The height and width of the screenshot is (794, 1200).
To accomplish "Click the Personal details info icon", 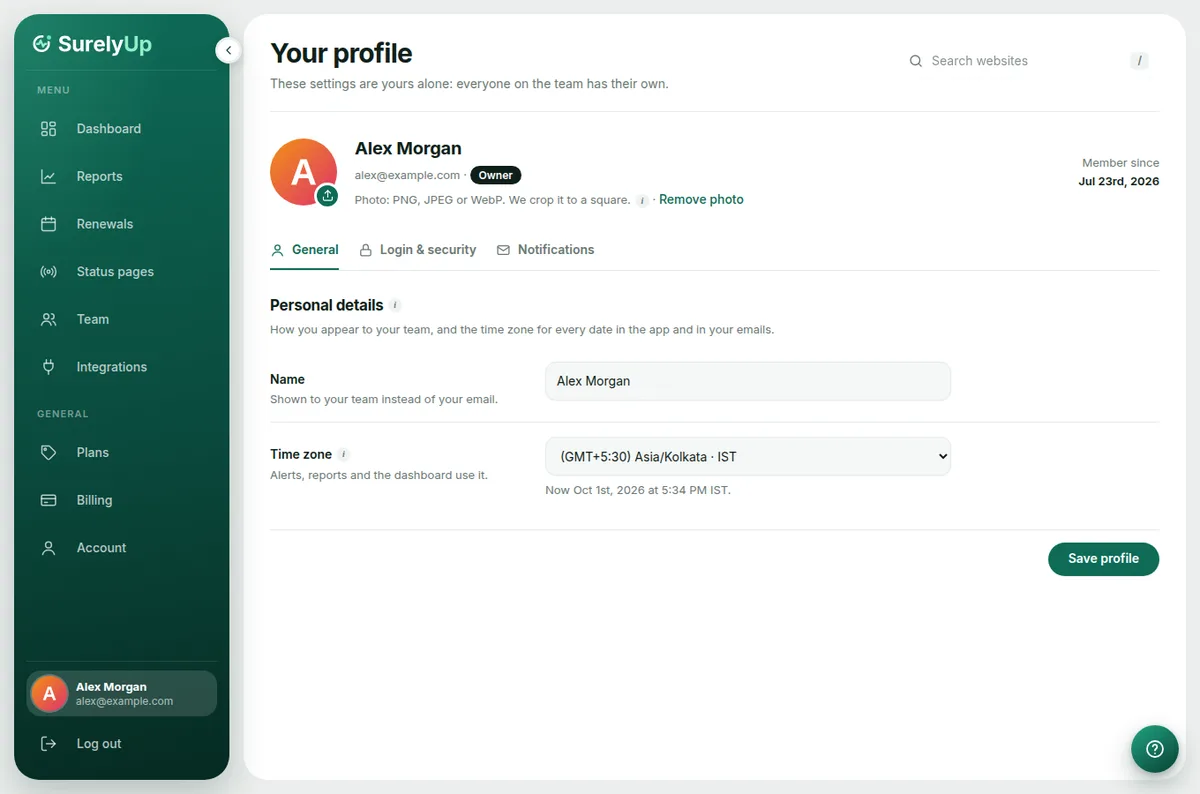I will (x=395, y=305).
